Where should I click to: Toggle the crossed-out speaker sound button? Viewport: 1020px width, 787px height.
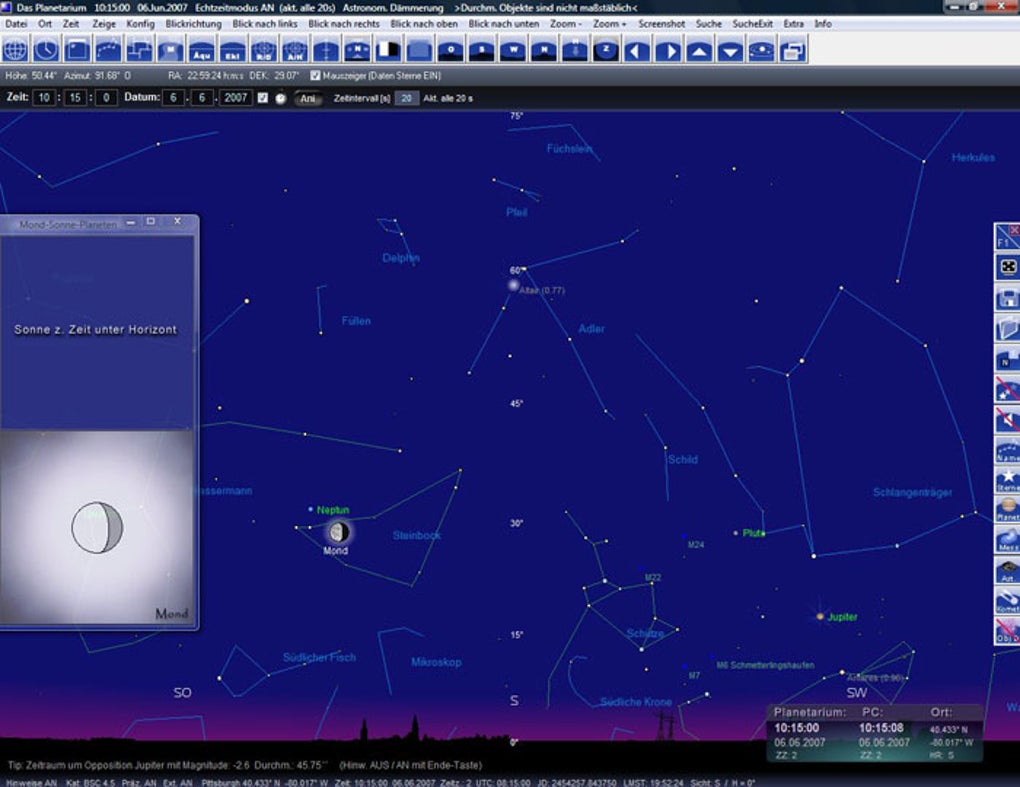pyautogui.click(x=1007, y=420)
